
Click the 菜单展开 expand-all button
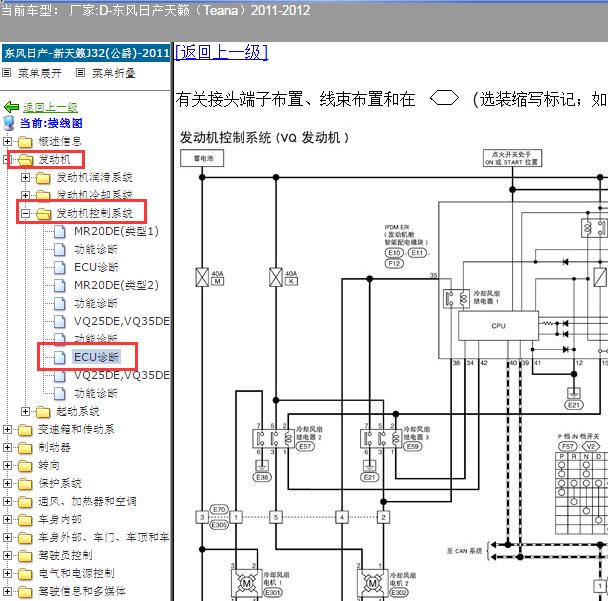[x=40, y=73]
